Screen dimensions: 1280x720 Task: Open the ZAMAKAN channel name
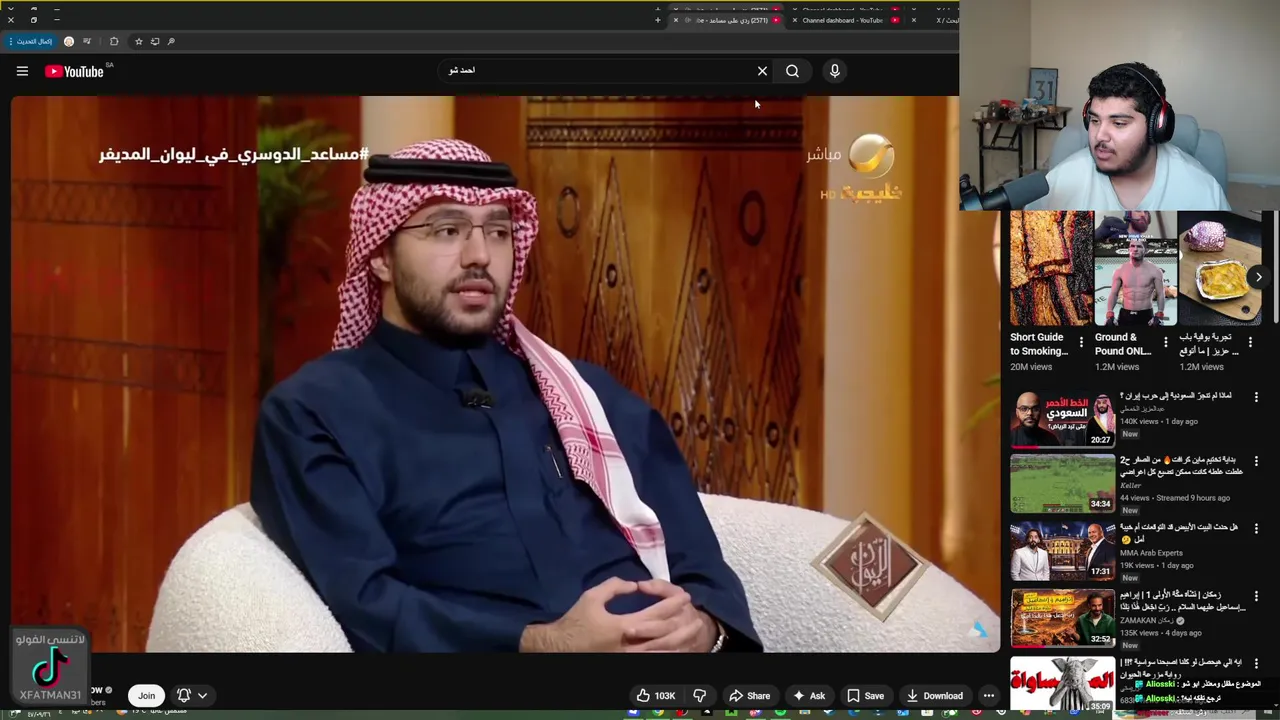(1146, 620)
